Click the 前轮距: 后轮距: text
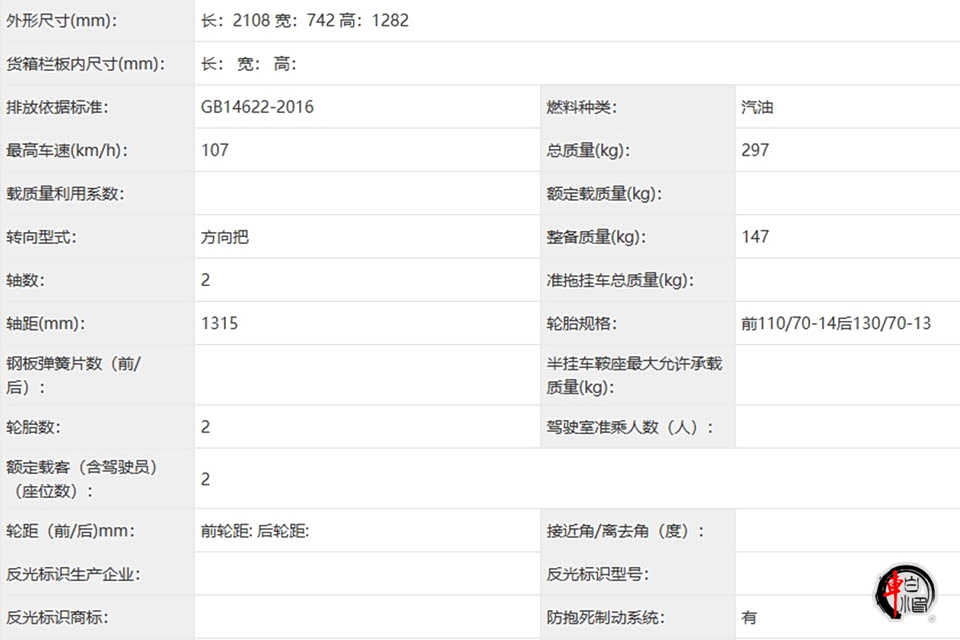This screenshot has width=960, height=640. 255,531
